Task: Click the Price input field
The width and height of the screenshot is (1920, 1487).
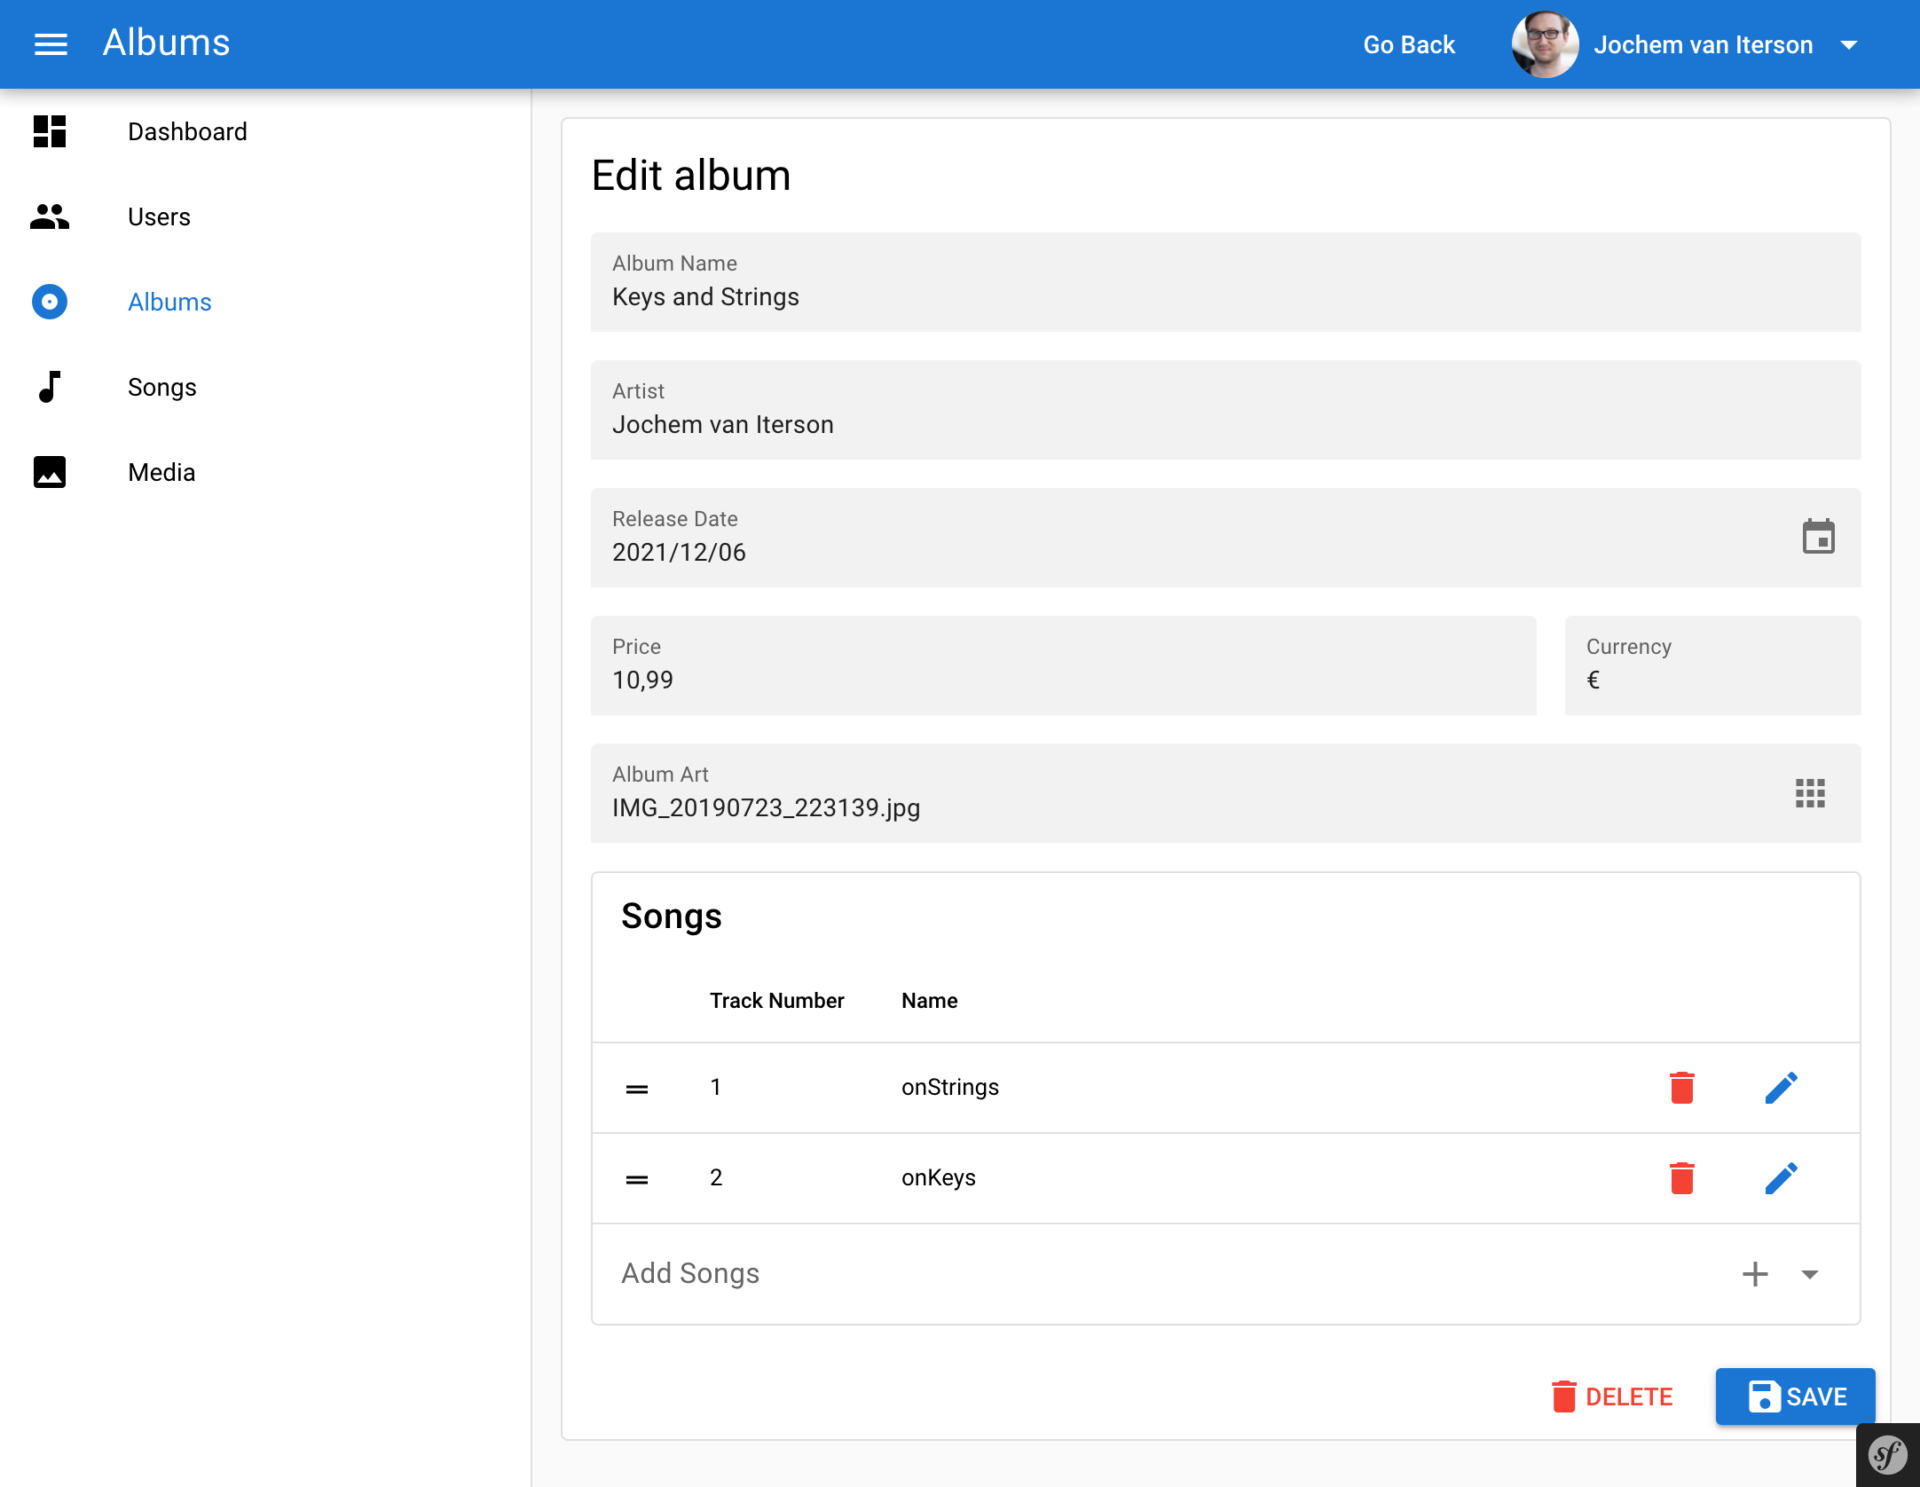Action: click(x=1063, y=665)
